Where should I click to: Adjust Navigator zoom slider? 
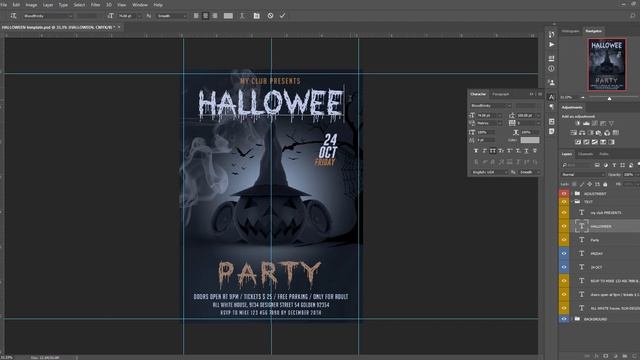point(609,98)
